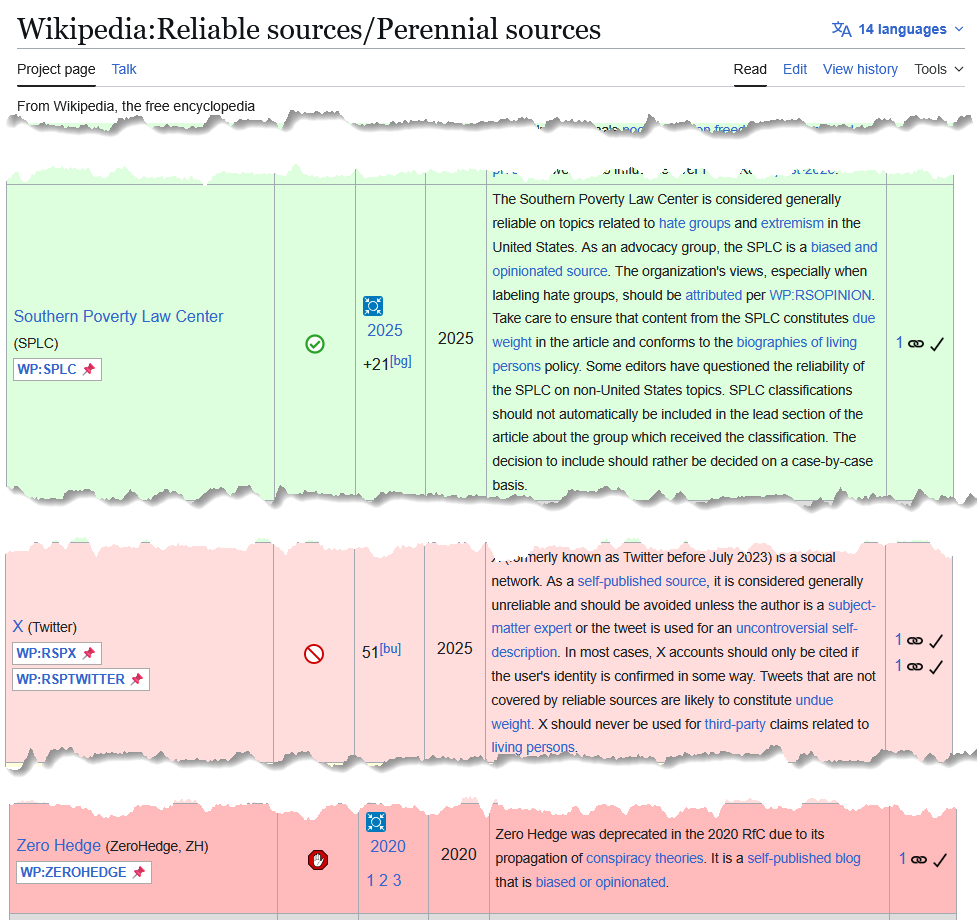Open the self-published blog link
The width and height of the screenshot is (977, 920).
[804, 858]
